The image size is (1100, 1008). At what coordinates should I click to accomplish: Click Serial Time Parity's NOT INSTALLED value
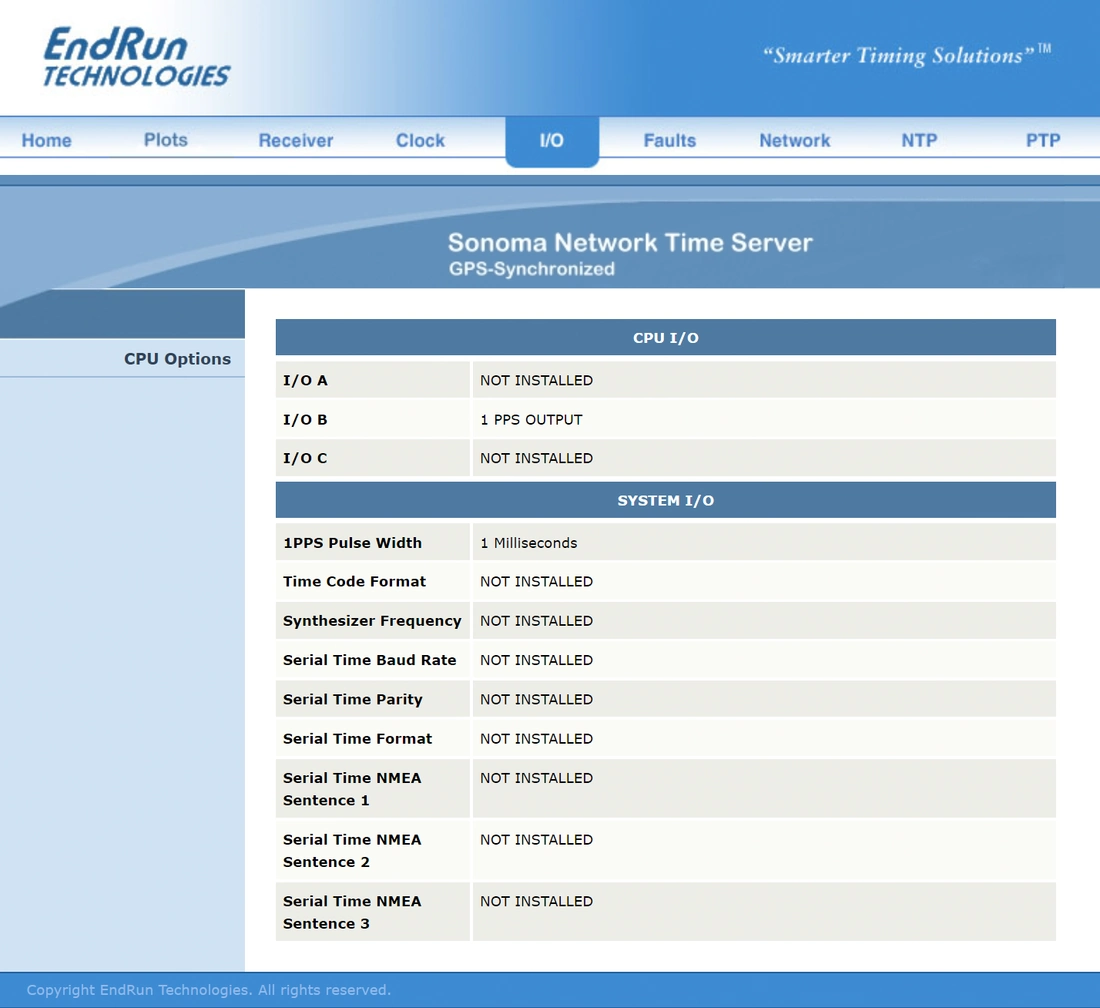537,699
